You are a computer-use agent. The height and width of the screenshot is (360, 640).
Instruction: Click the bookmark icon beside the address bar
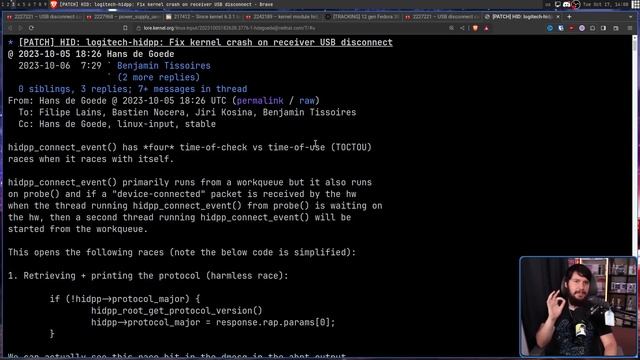tap(125, 28)
